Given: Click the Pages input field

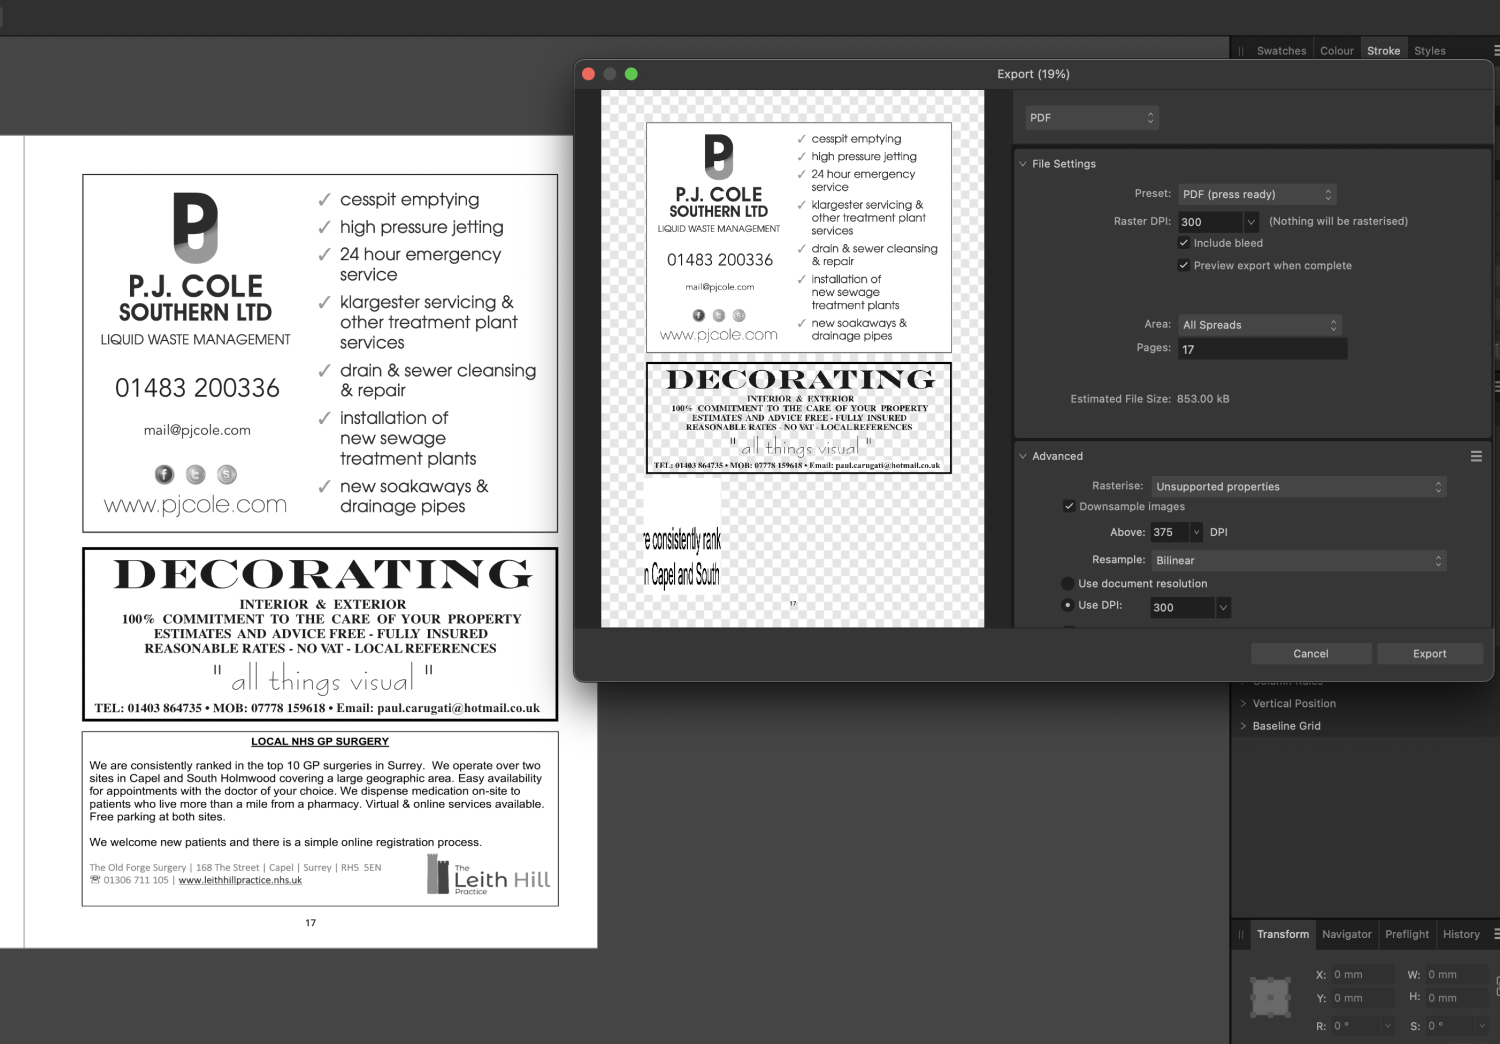Looking at the screenshot, I should (1262, 349).
